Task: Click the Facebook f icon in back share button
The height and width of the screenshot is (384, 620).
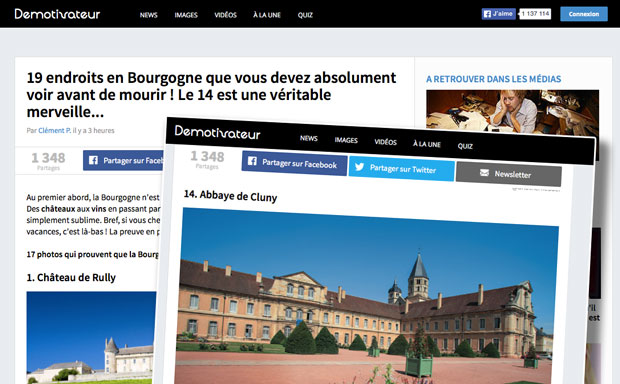Action: pyautogui.click(x=93, y=160)
